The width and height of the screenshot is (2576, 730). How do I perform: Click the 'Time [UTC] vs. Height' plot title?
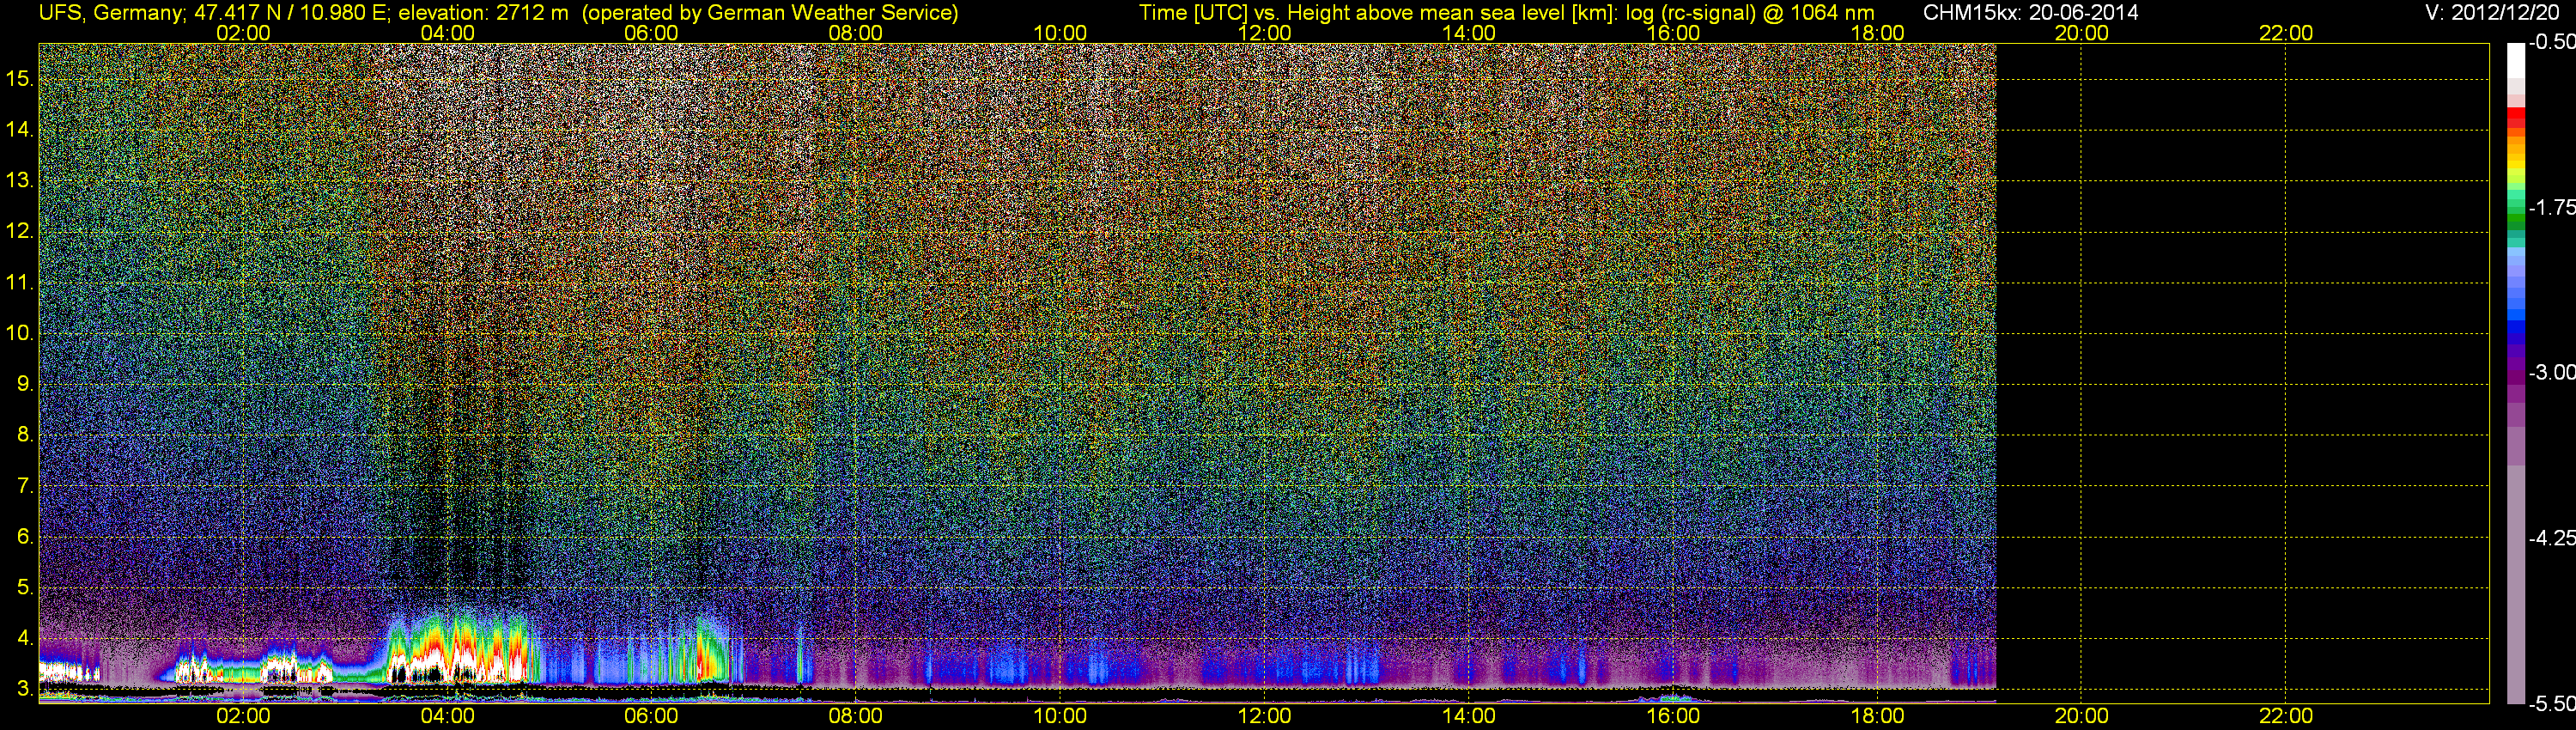click(1244, 13)
